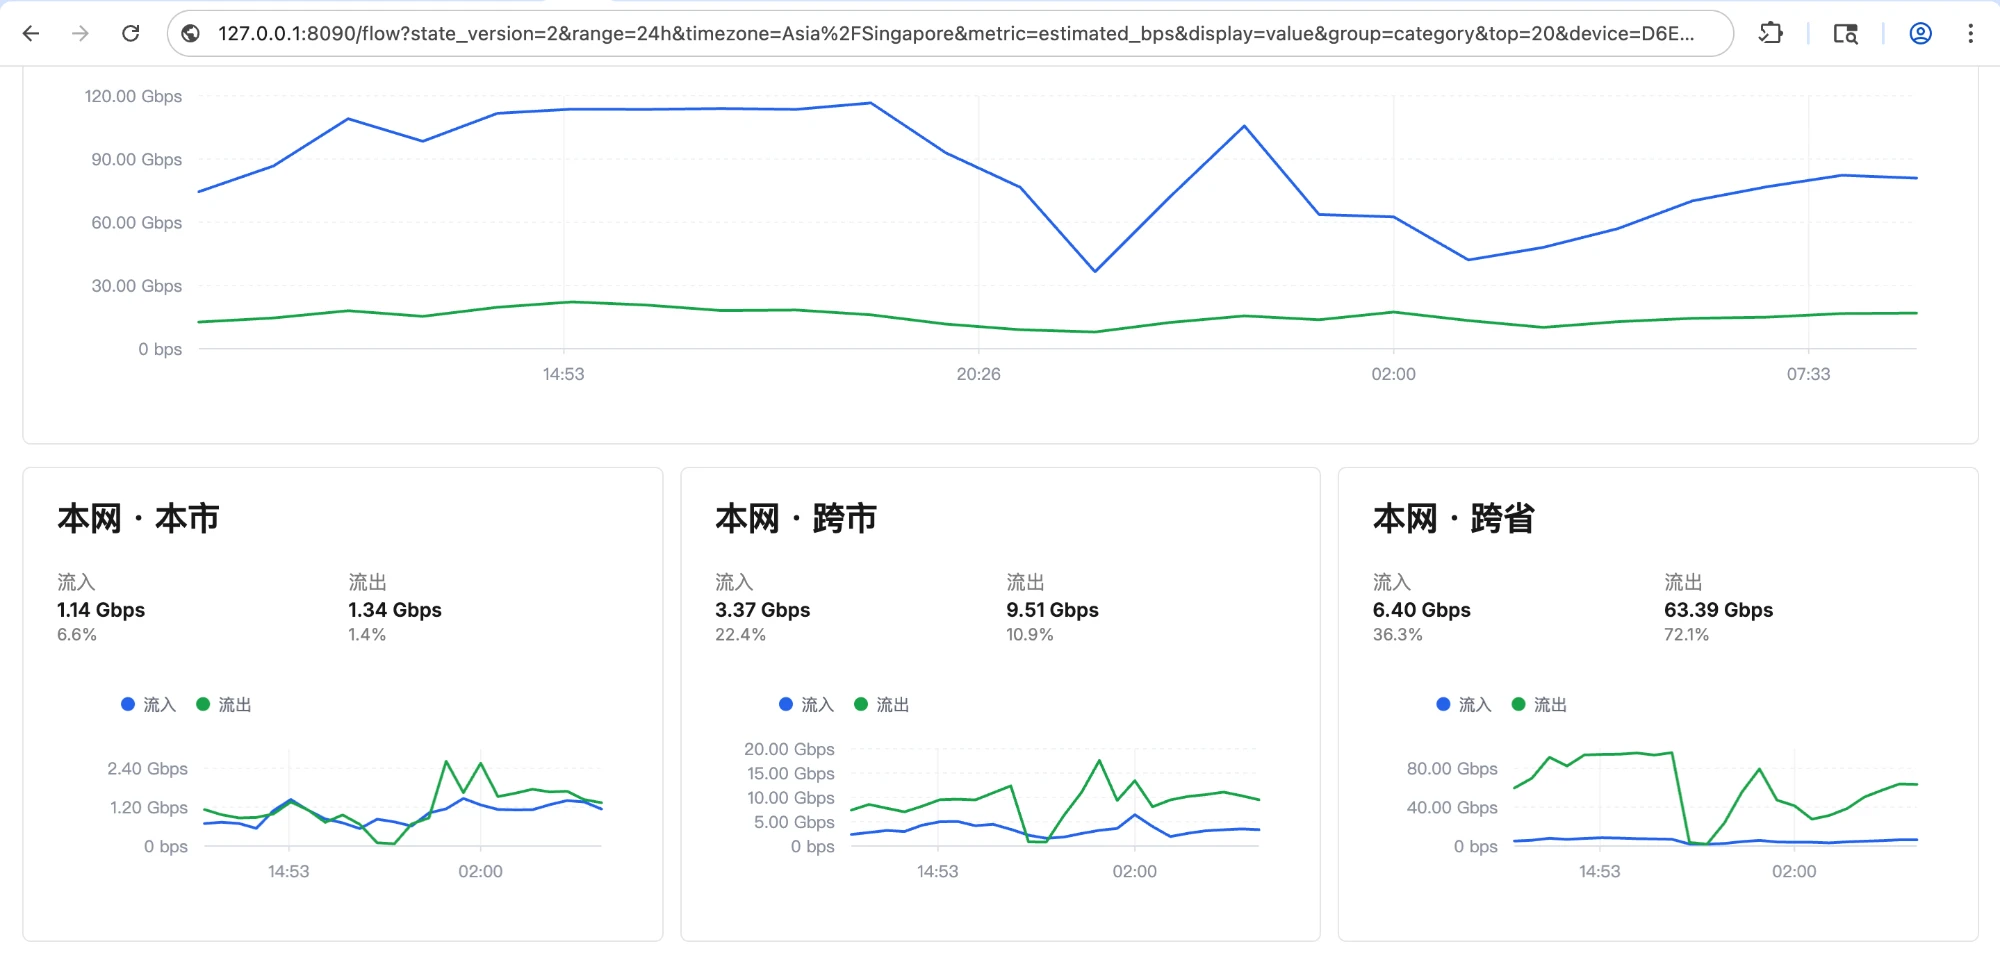Click the 1.34 Gbps outflow value
This screenshot has height=953, width=2000.
395,610
